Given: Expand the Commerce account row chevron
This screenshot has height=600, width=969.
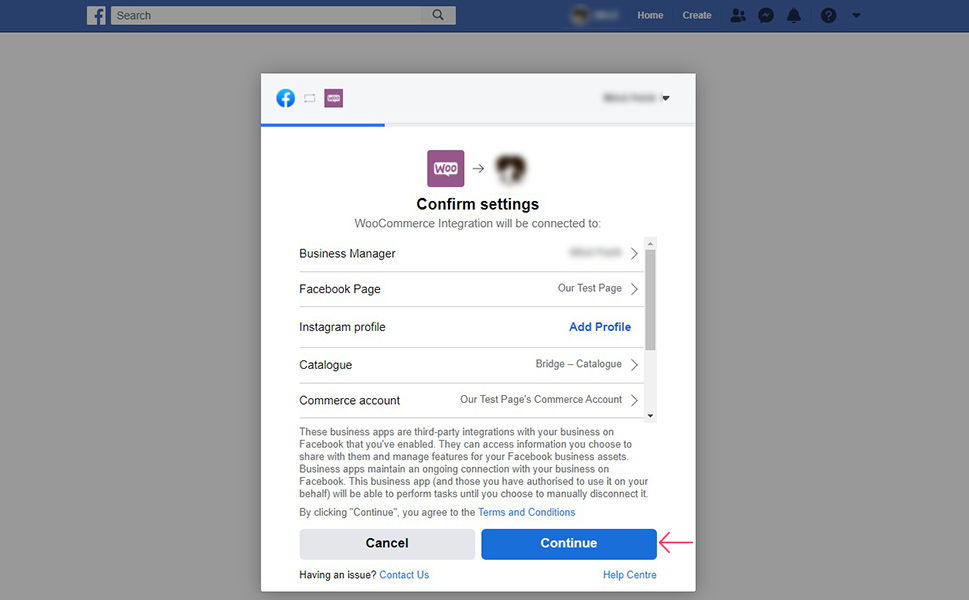Looking at the screenshot, I should [634, 400].
